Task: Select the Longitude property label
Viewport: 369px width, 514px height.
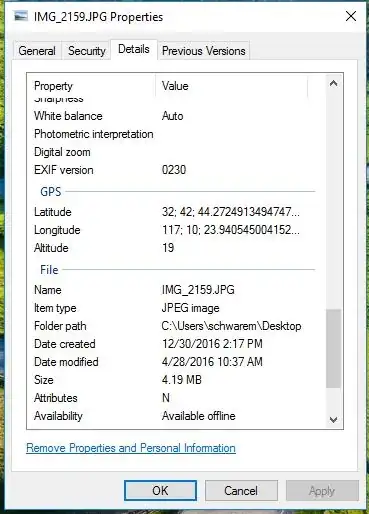Action: click(57, 230)
